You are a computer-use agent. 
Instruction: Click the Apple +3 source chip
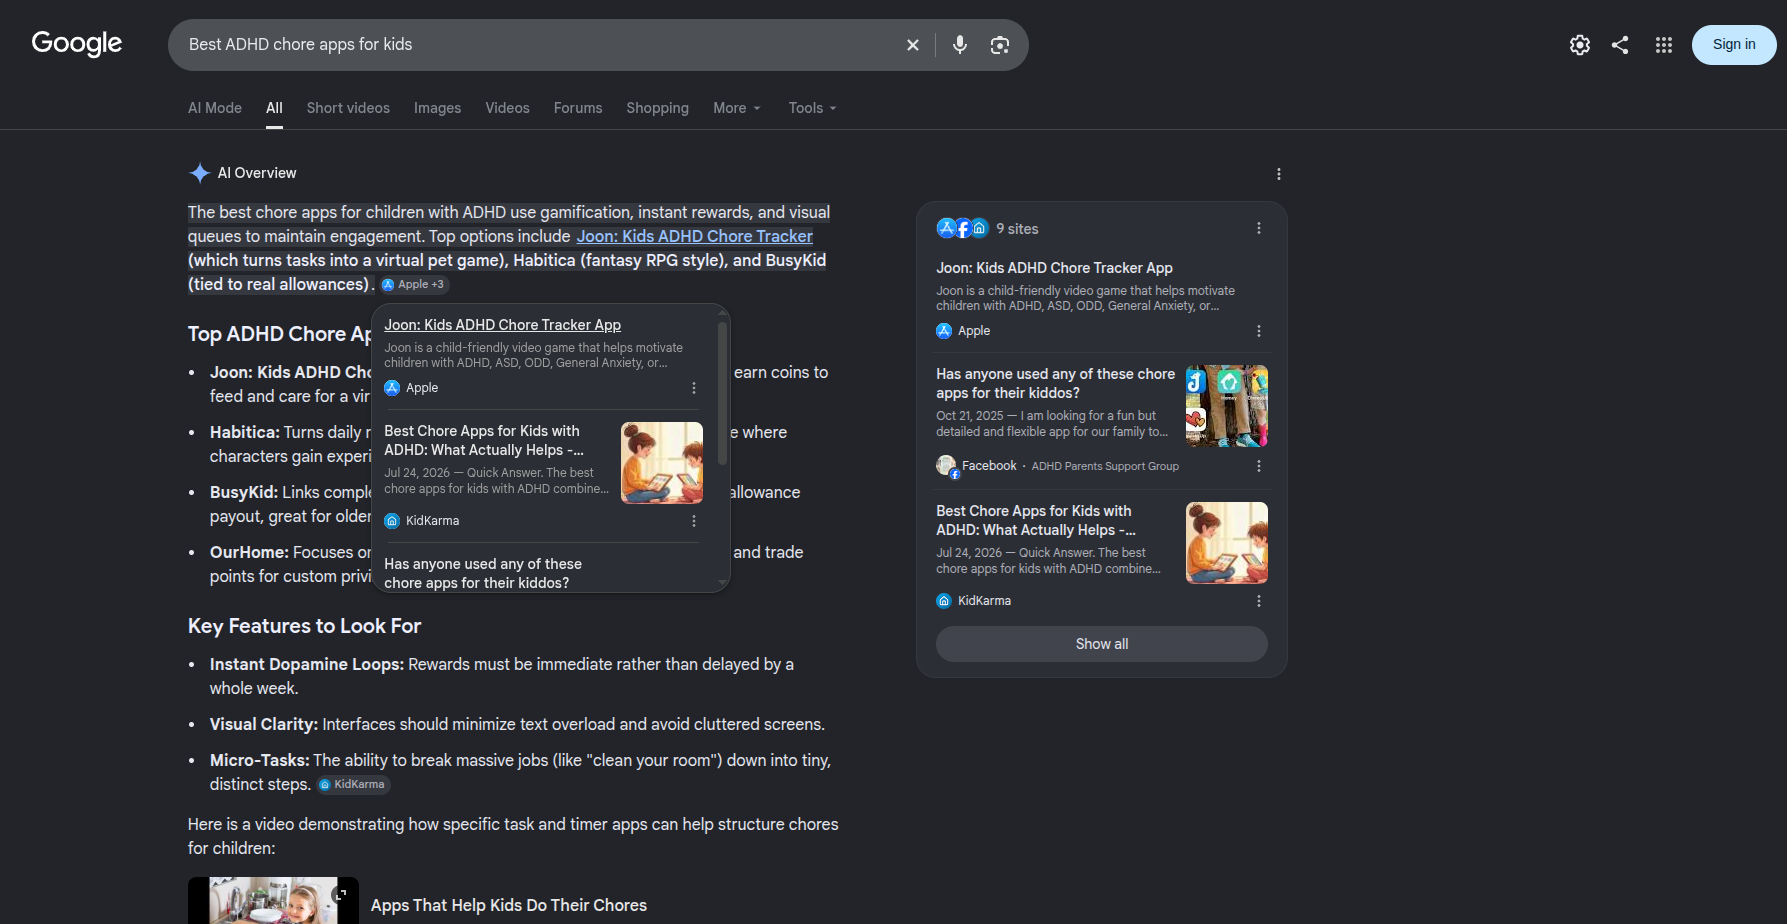[414, 285]
